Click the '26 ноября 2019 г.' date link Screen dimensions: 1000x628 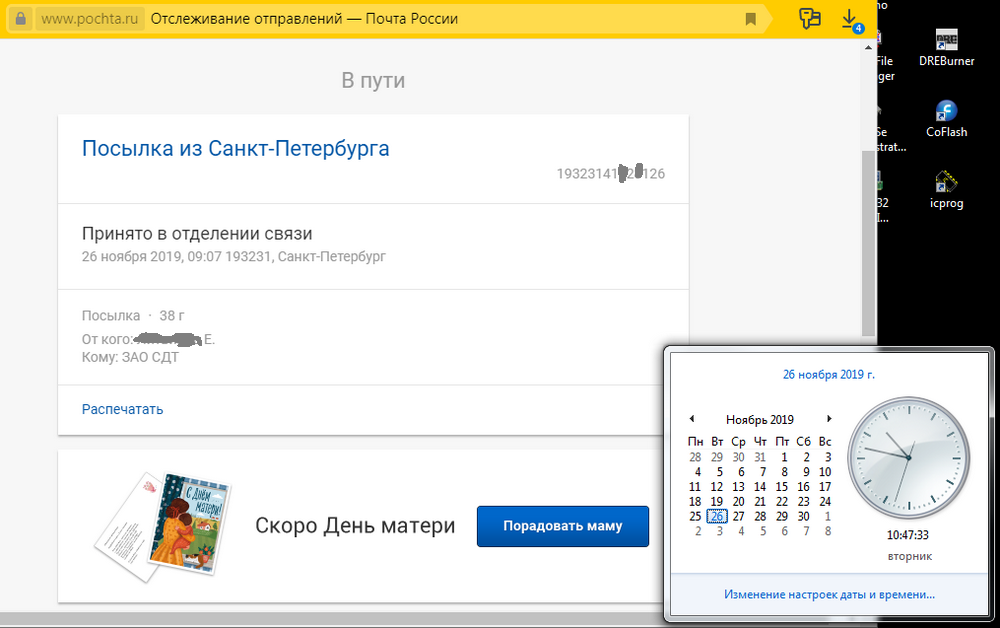(x=828, y=374)
